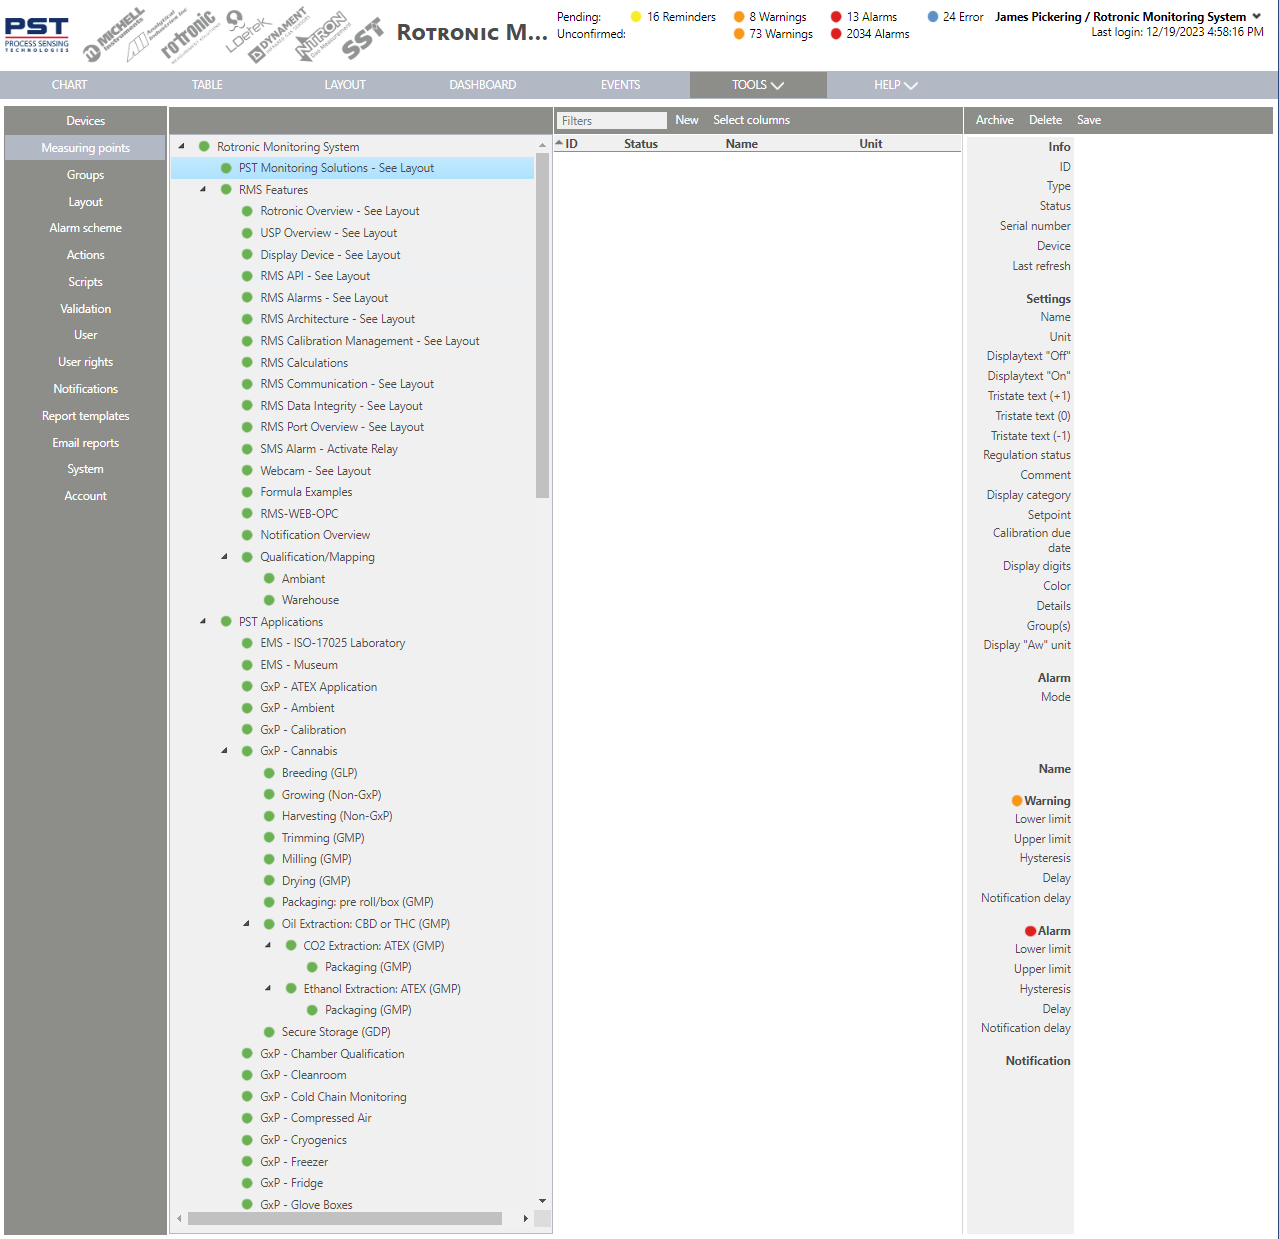Click in the Filters input field

[611, 120]
